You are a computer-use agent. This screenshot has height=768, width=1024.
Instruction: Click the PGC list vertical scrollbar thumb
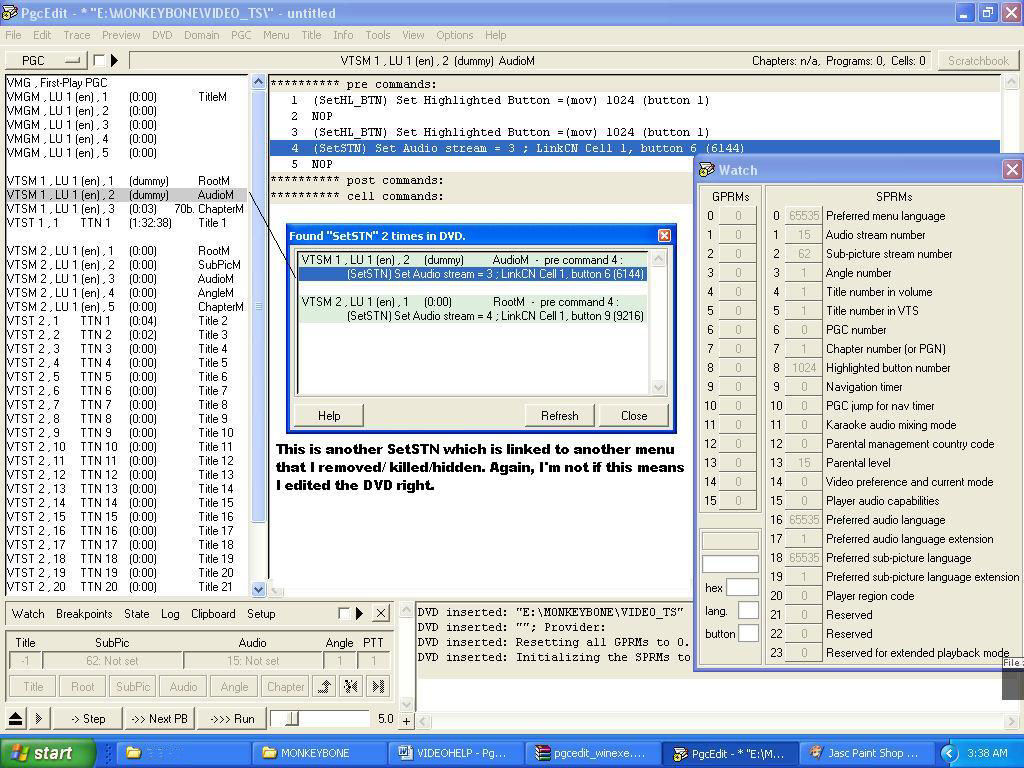point(259,306)
